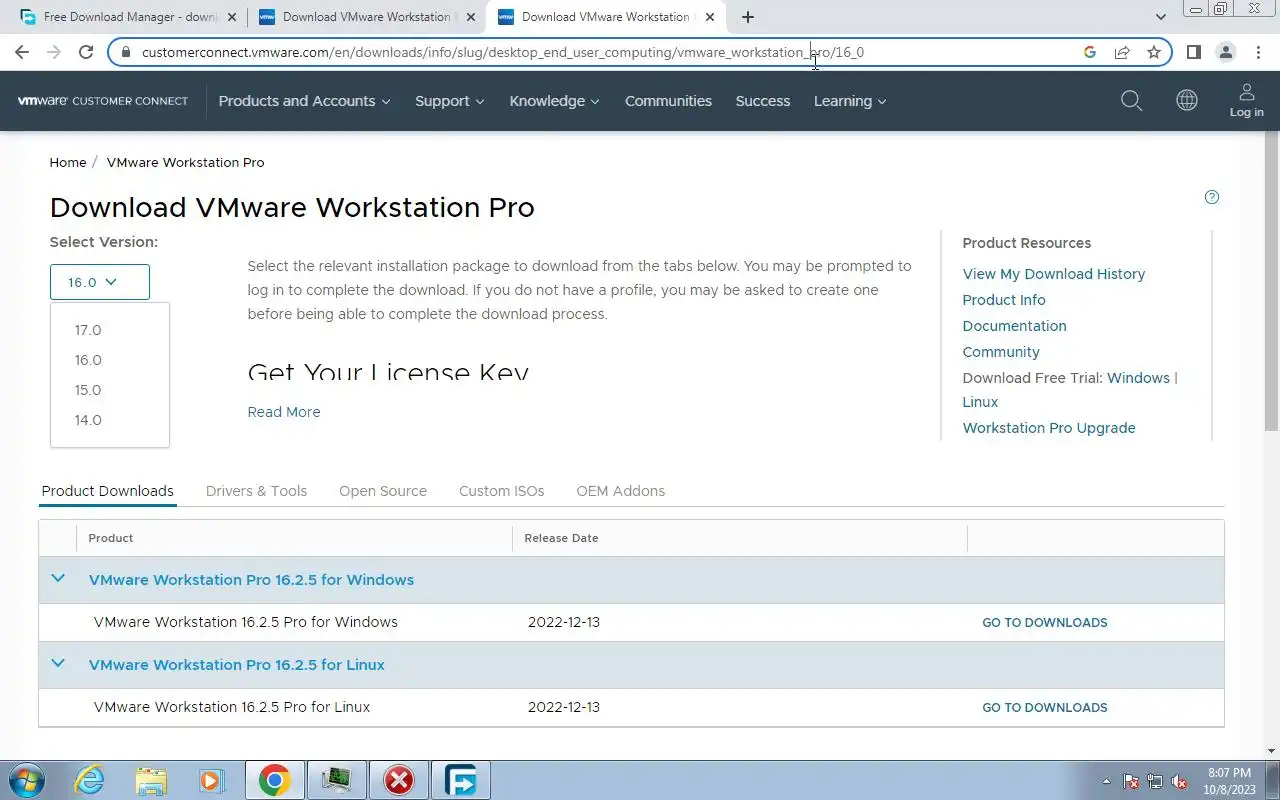Screen dimensions: 1280x800
Task: Go back with the browser back arrow
Action: tap(22, 52)
